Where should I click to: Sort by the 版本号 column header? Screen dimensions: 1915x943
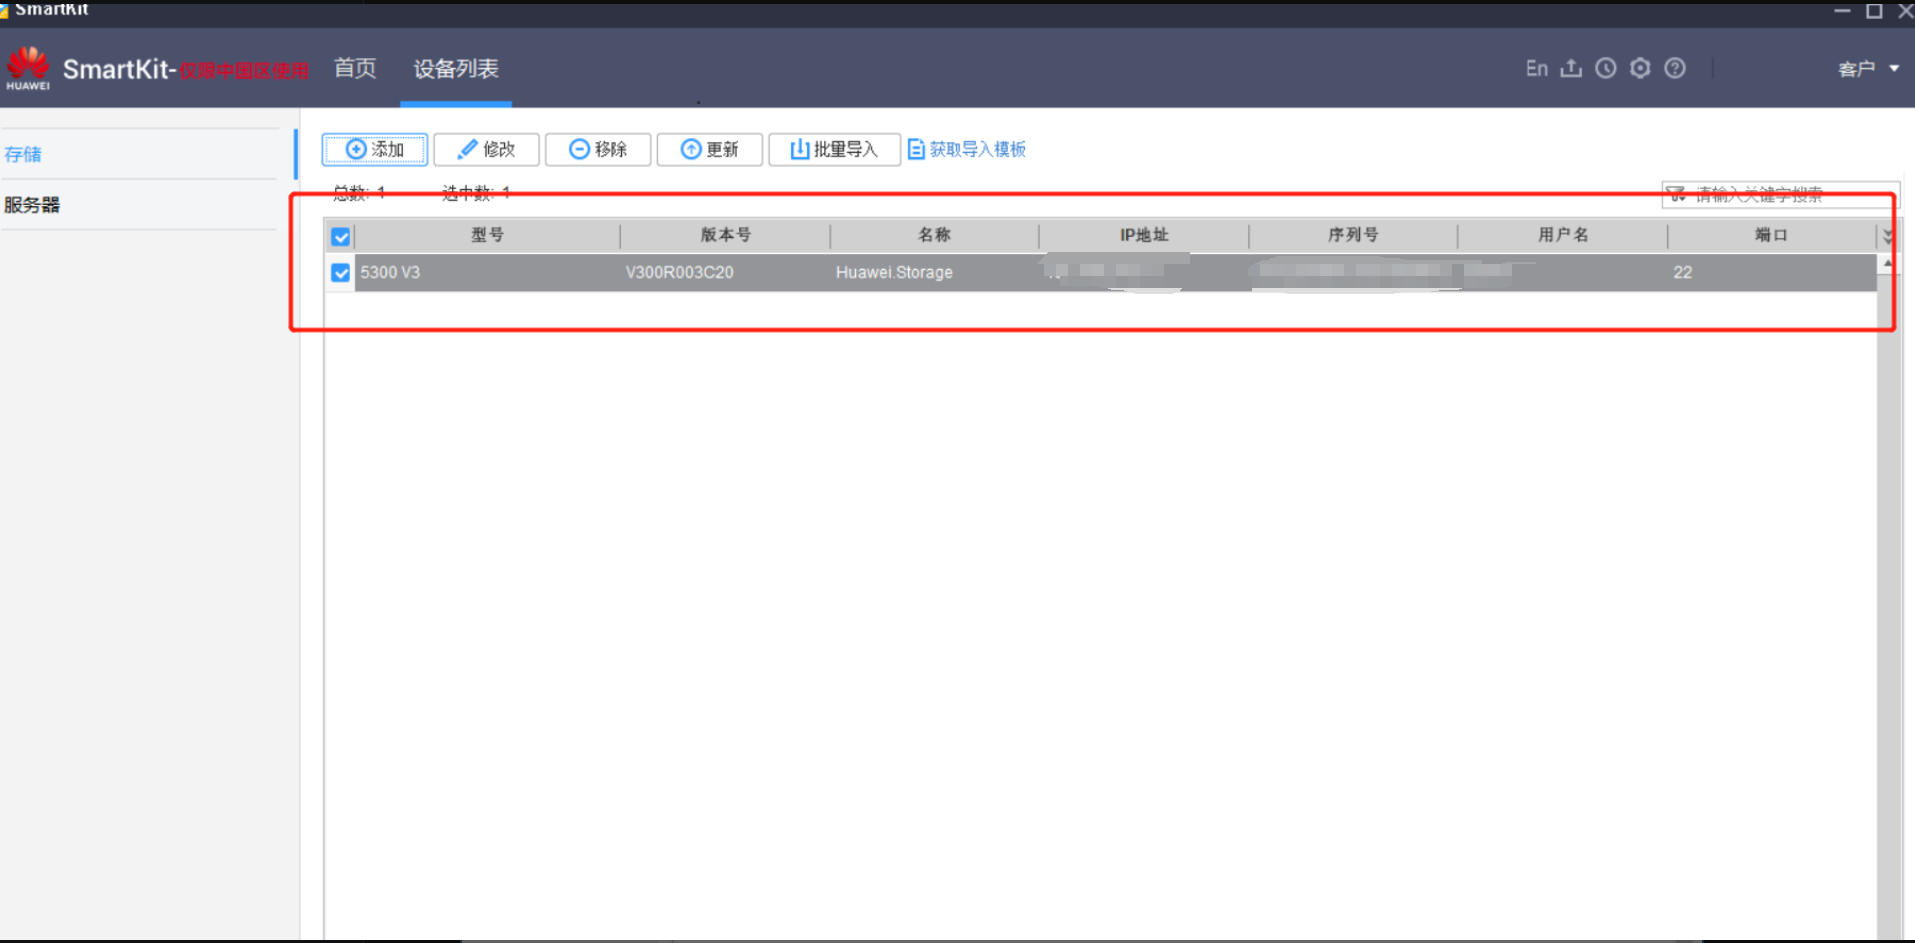[x=725, y=235]
